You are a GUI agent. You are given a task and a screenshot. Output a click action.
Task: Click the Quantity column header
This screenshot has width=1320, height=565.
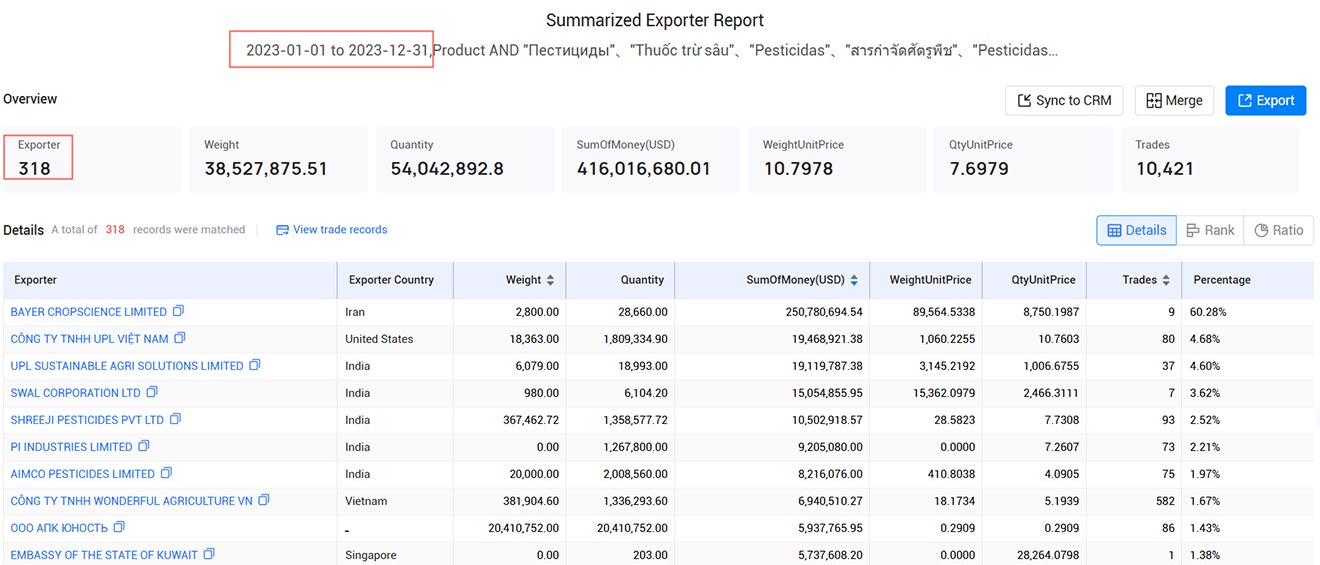click(620, 280)
